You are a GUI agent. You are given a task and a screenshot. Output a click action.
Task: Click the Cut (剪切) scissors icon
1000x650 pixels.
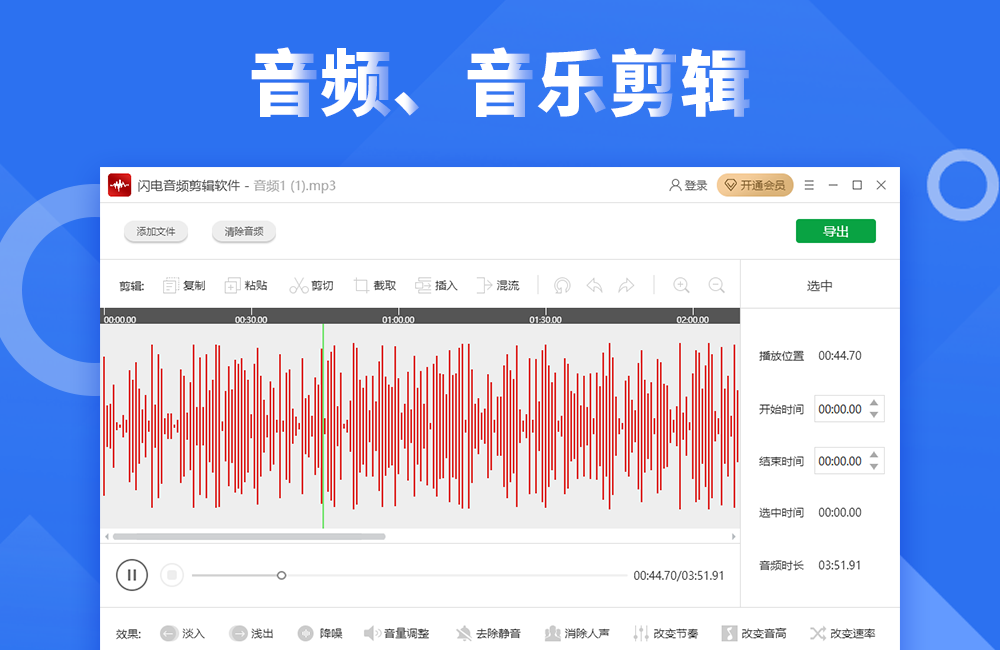click(x=299, y=286)
